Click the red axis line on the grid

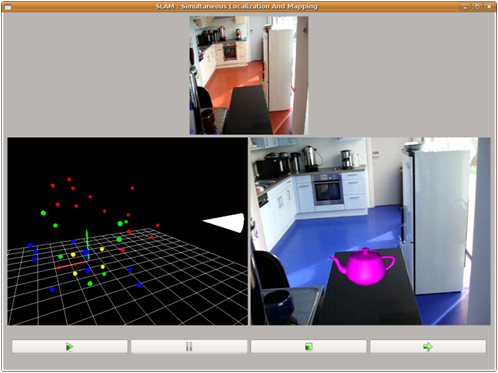pos(71,265)
